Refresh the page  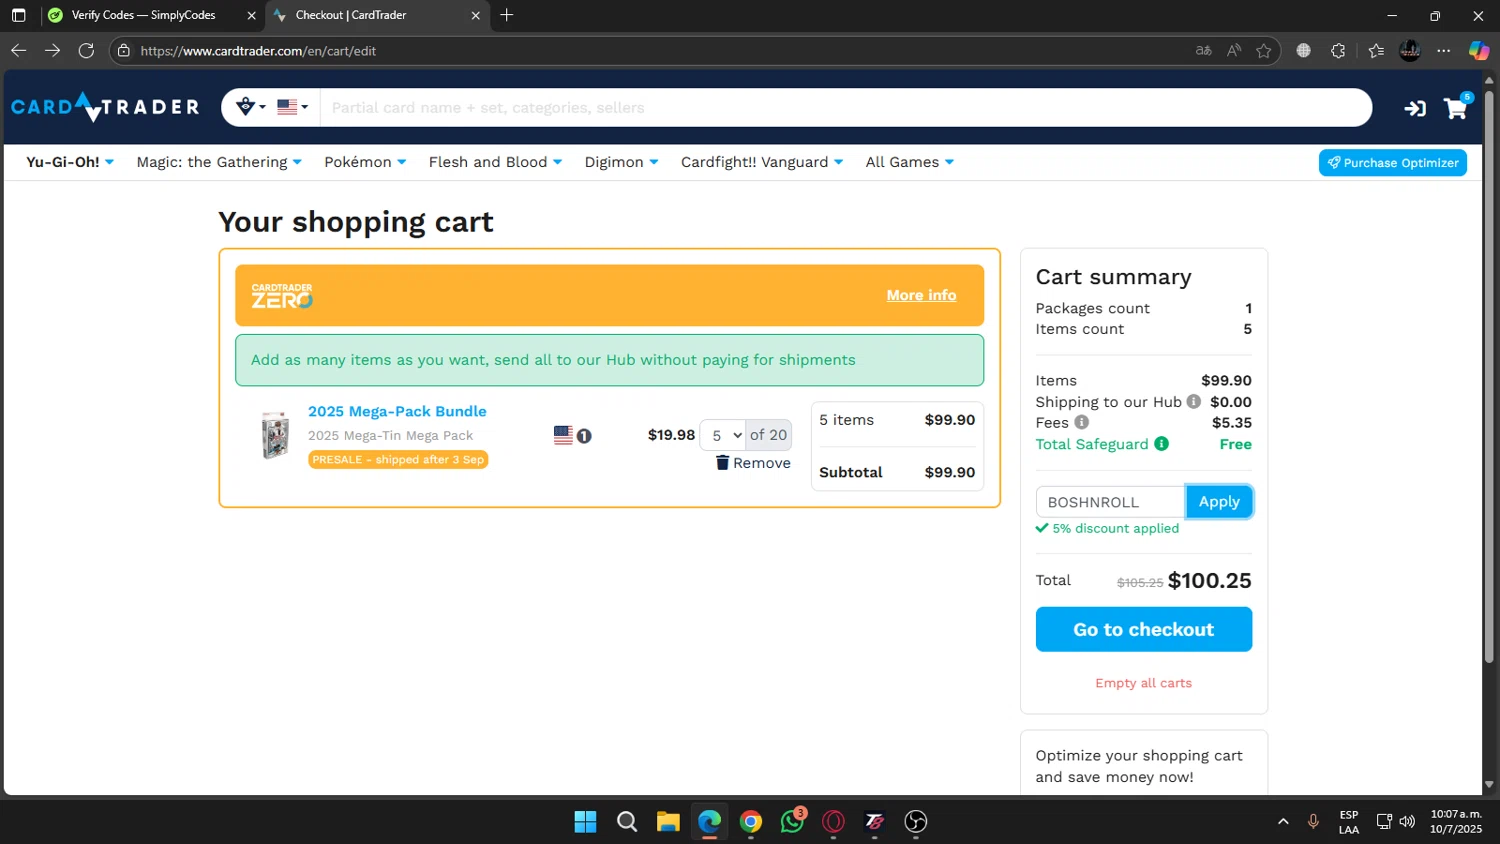tap(87, 50)
